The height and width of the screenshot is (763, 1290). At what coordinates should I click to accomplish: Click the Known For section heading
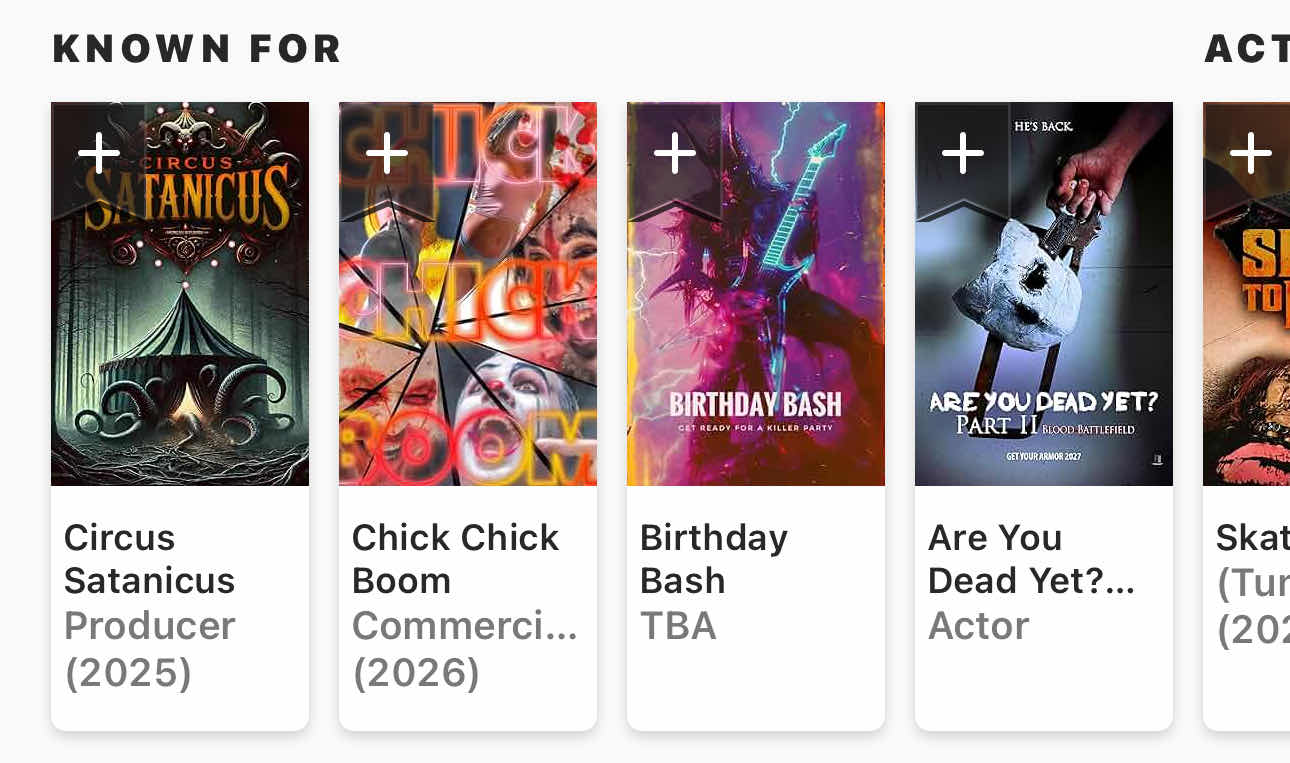(197, 49)
